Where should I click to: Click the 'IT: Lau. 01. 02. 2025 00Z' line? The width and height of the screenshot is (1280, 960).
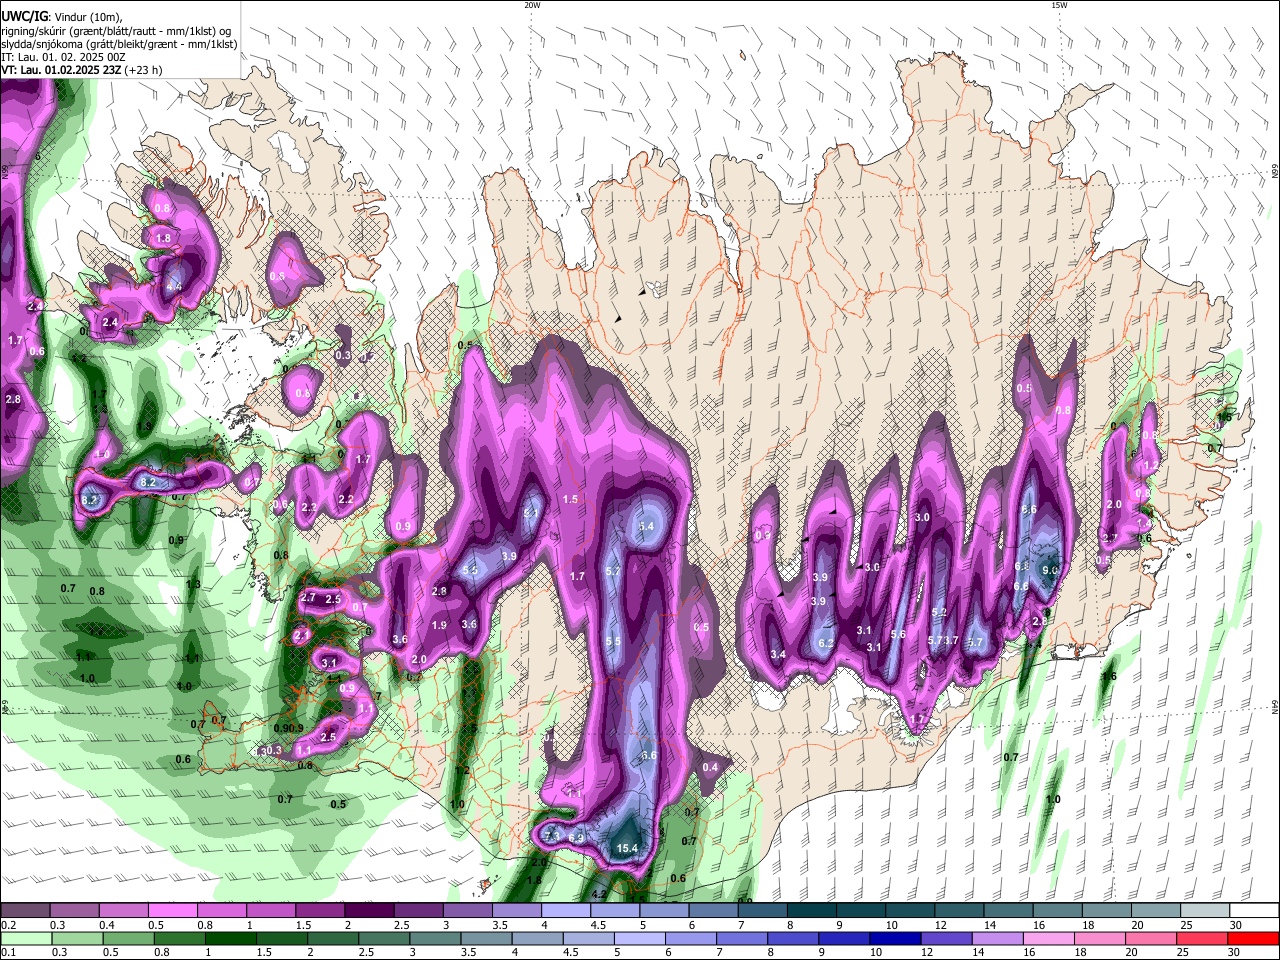coord(63,57)
